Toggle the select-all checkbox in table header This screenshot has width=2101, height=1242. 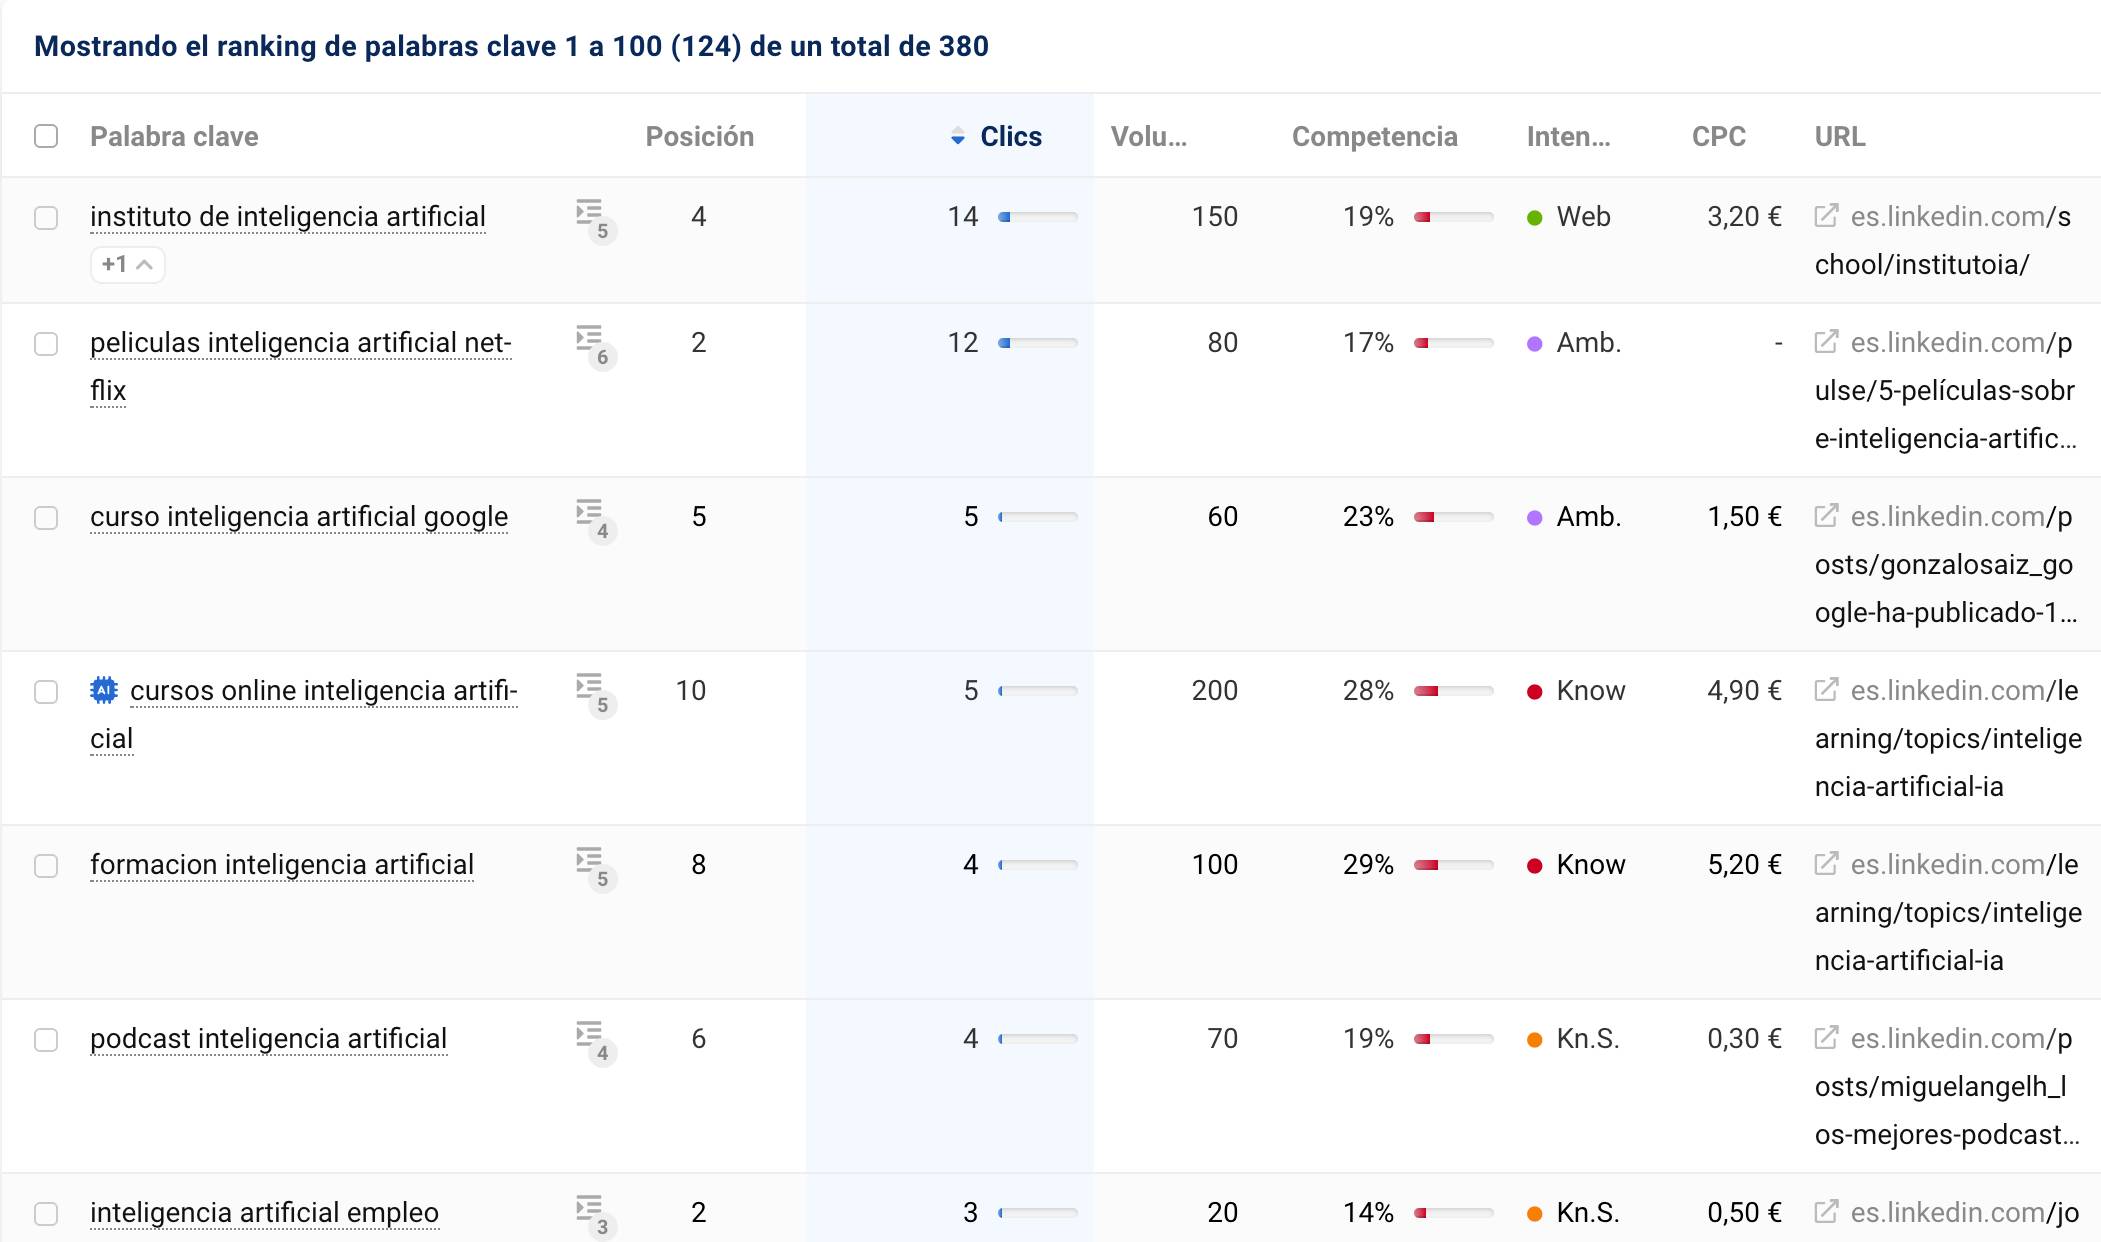[x=46, y=136]
